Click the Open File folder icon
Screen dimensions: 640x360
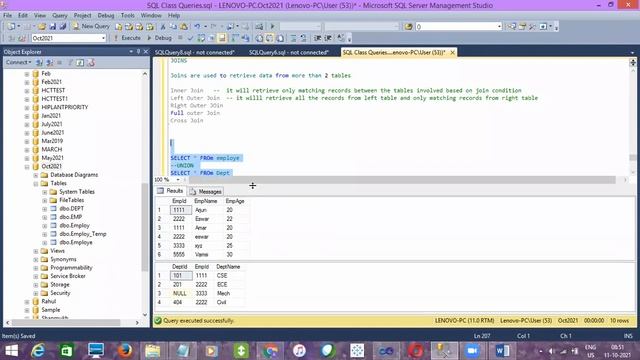click(x=42, y=27)
